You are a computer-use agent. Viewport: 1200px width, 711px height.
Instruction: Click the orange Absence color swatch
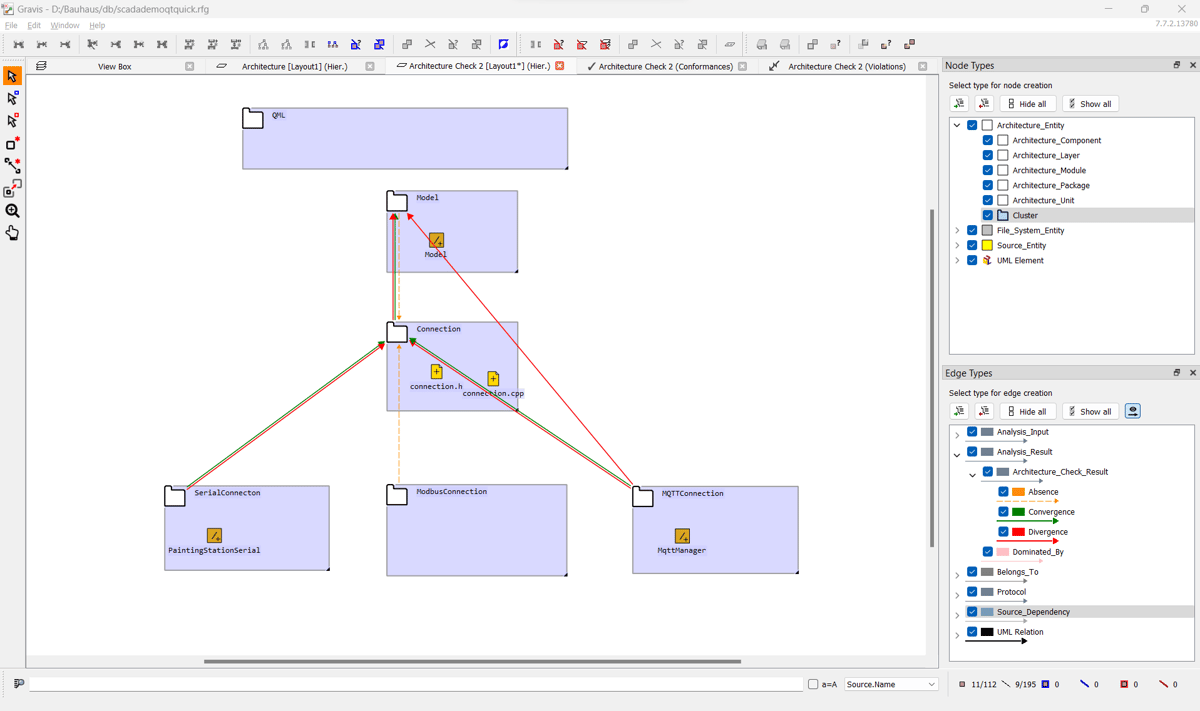[x=1018, y=492]
